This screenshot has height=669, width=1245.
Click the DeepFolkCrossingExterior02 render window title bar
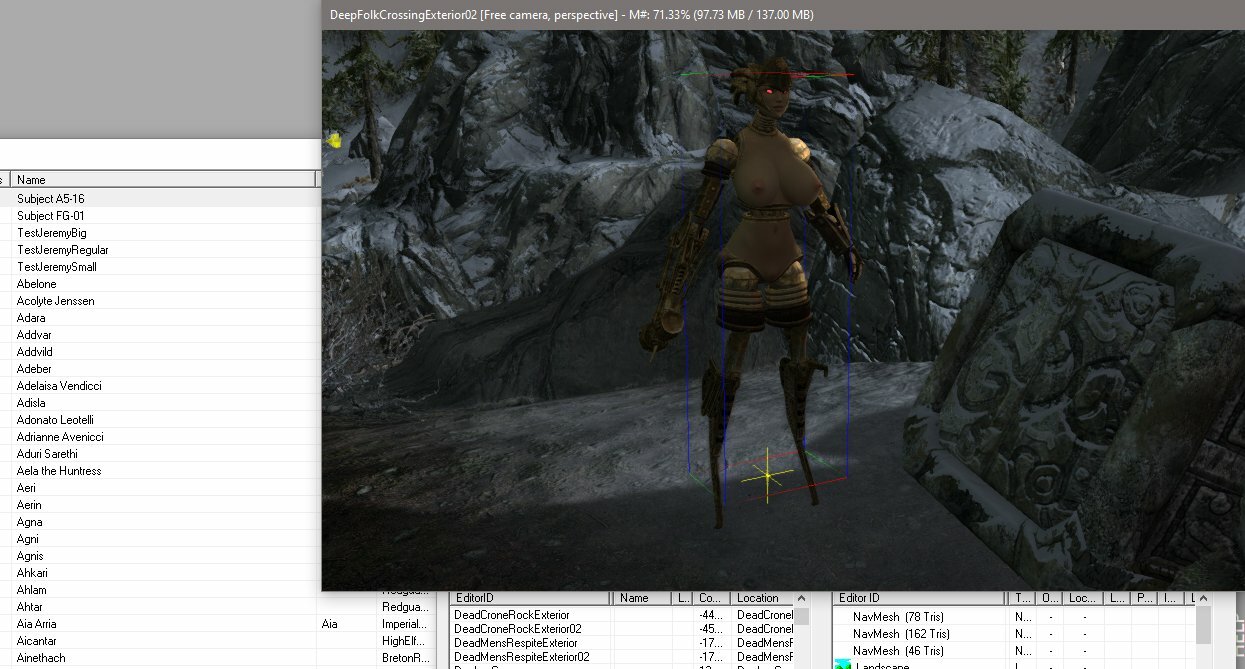783,15
